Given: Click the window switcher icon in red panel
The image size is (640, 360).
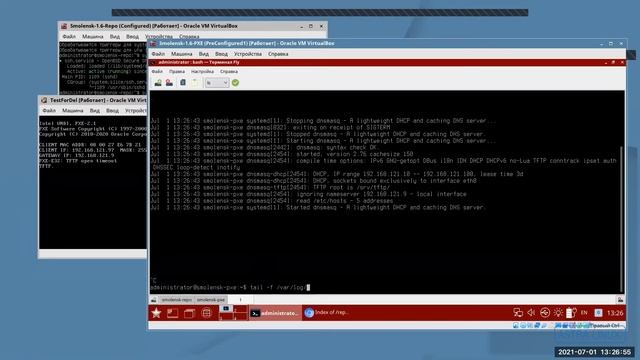Looking at the screenshot, I should [x=189, y=313].
